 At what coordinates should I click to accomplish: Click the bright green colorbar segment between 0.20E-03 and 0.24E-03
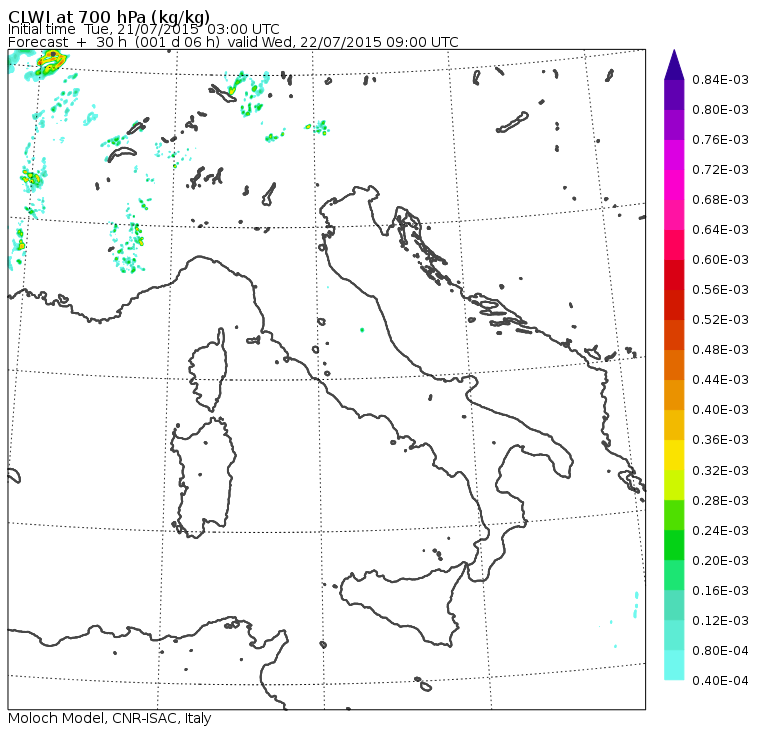(x=674, y=545)
